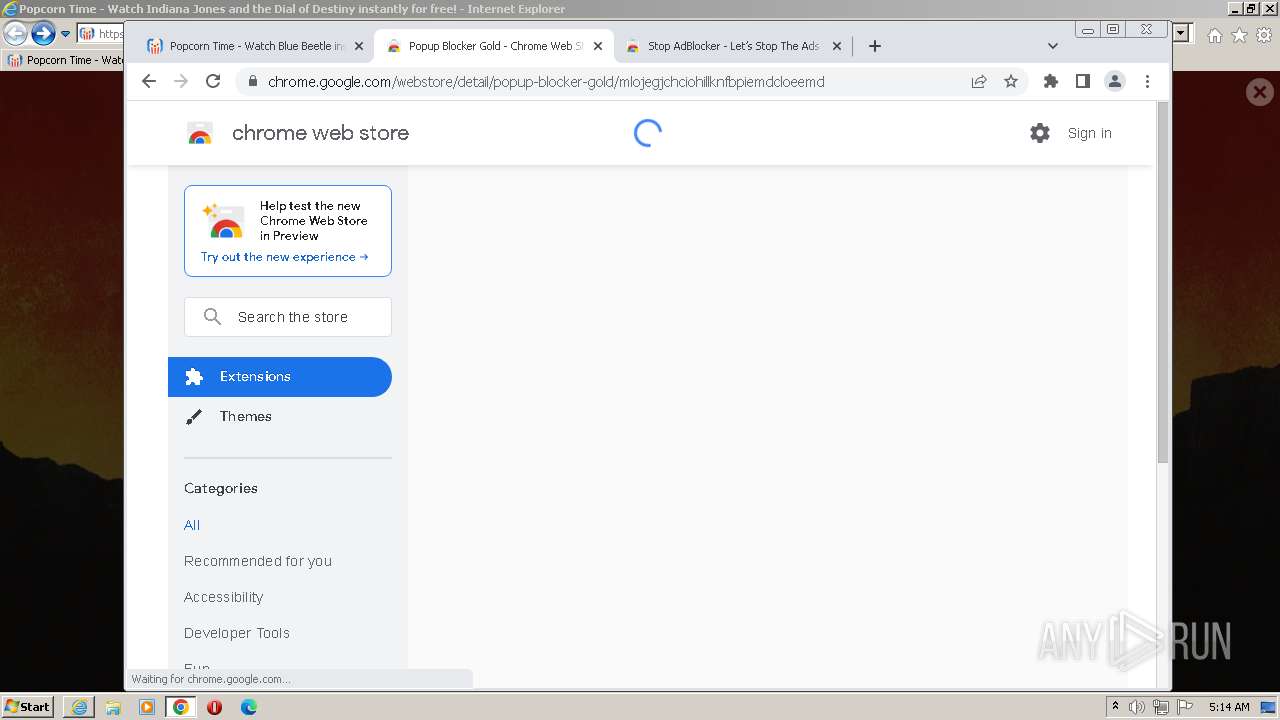Choose the All category
This screenshot has height=720, width=1280.
[192, 525]
